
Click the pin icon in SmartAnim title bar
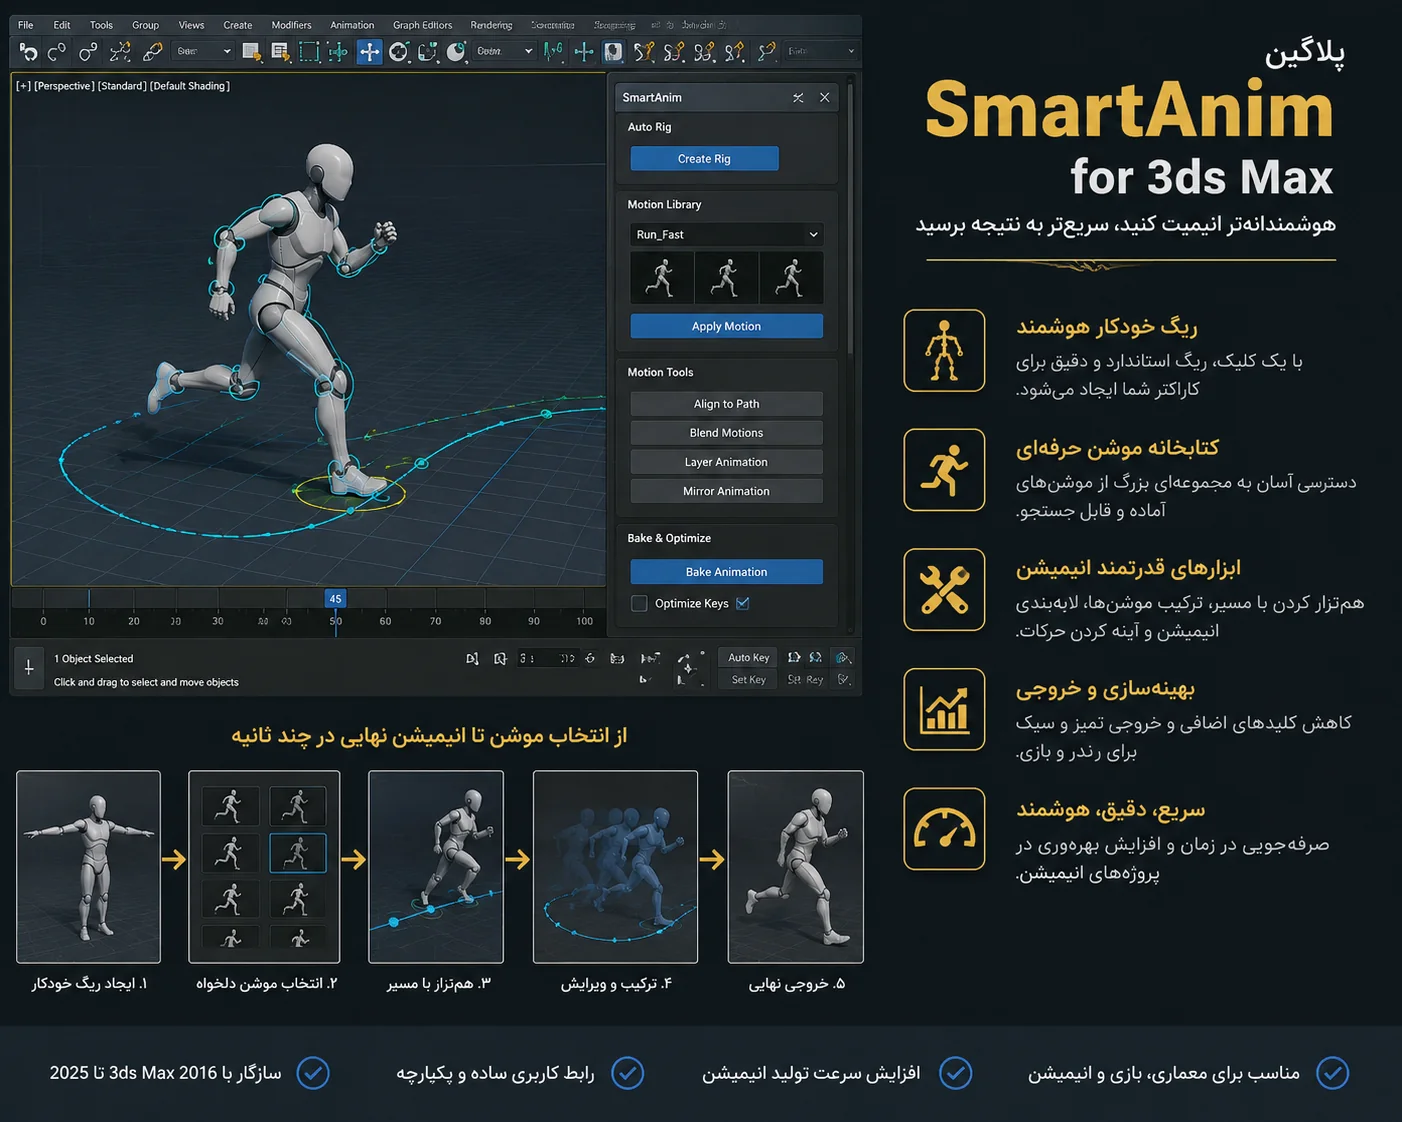pos(798,98)
